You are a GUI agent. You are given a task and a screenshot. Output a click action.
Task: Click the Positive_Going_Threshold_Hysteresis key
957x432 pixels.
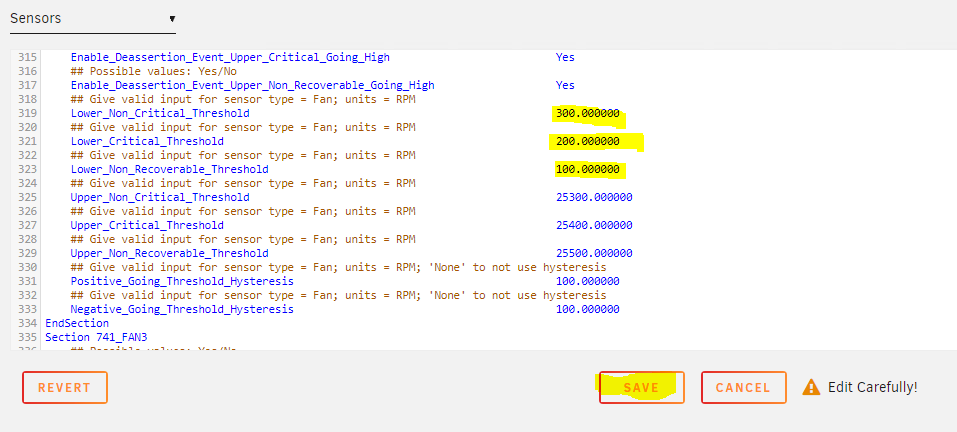182,281
